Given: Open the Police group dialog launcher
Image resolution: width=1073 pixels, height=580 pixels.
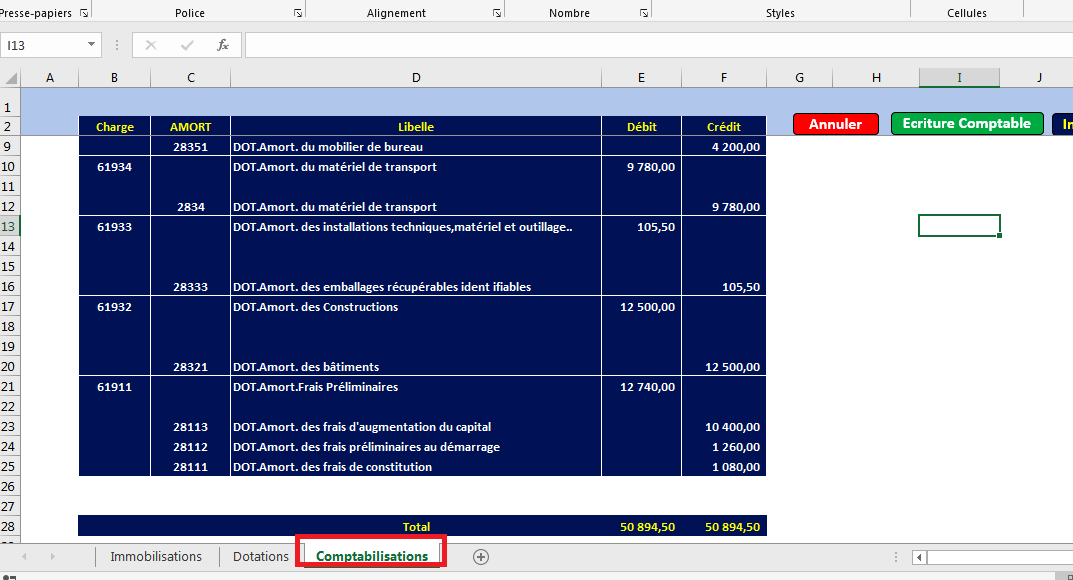Looking at the screenshot, I should (x=297, y=11).
